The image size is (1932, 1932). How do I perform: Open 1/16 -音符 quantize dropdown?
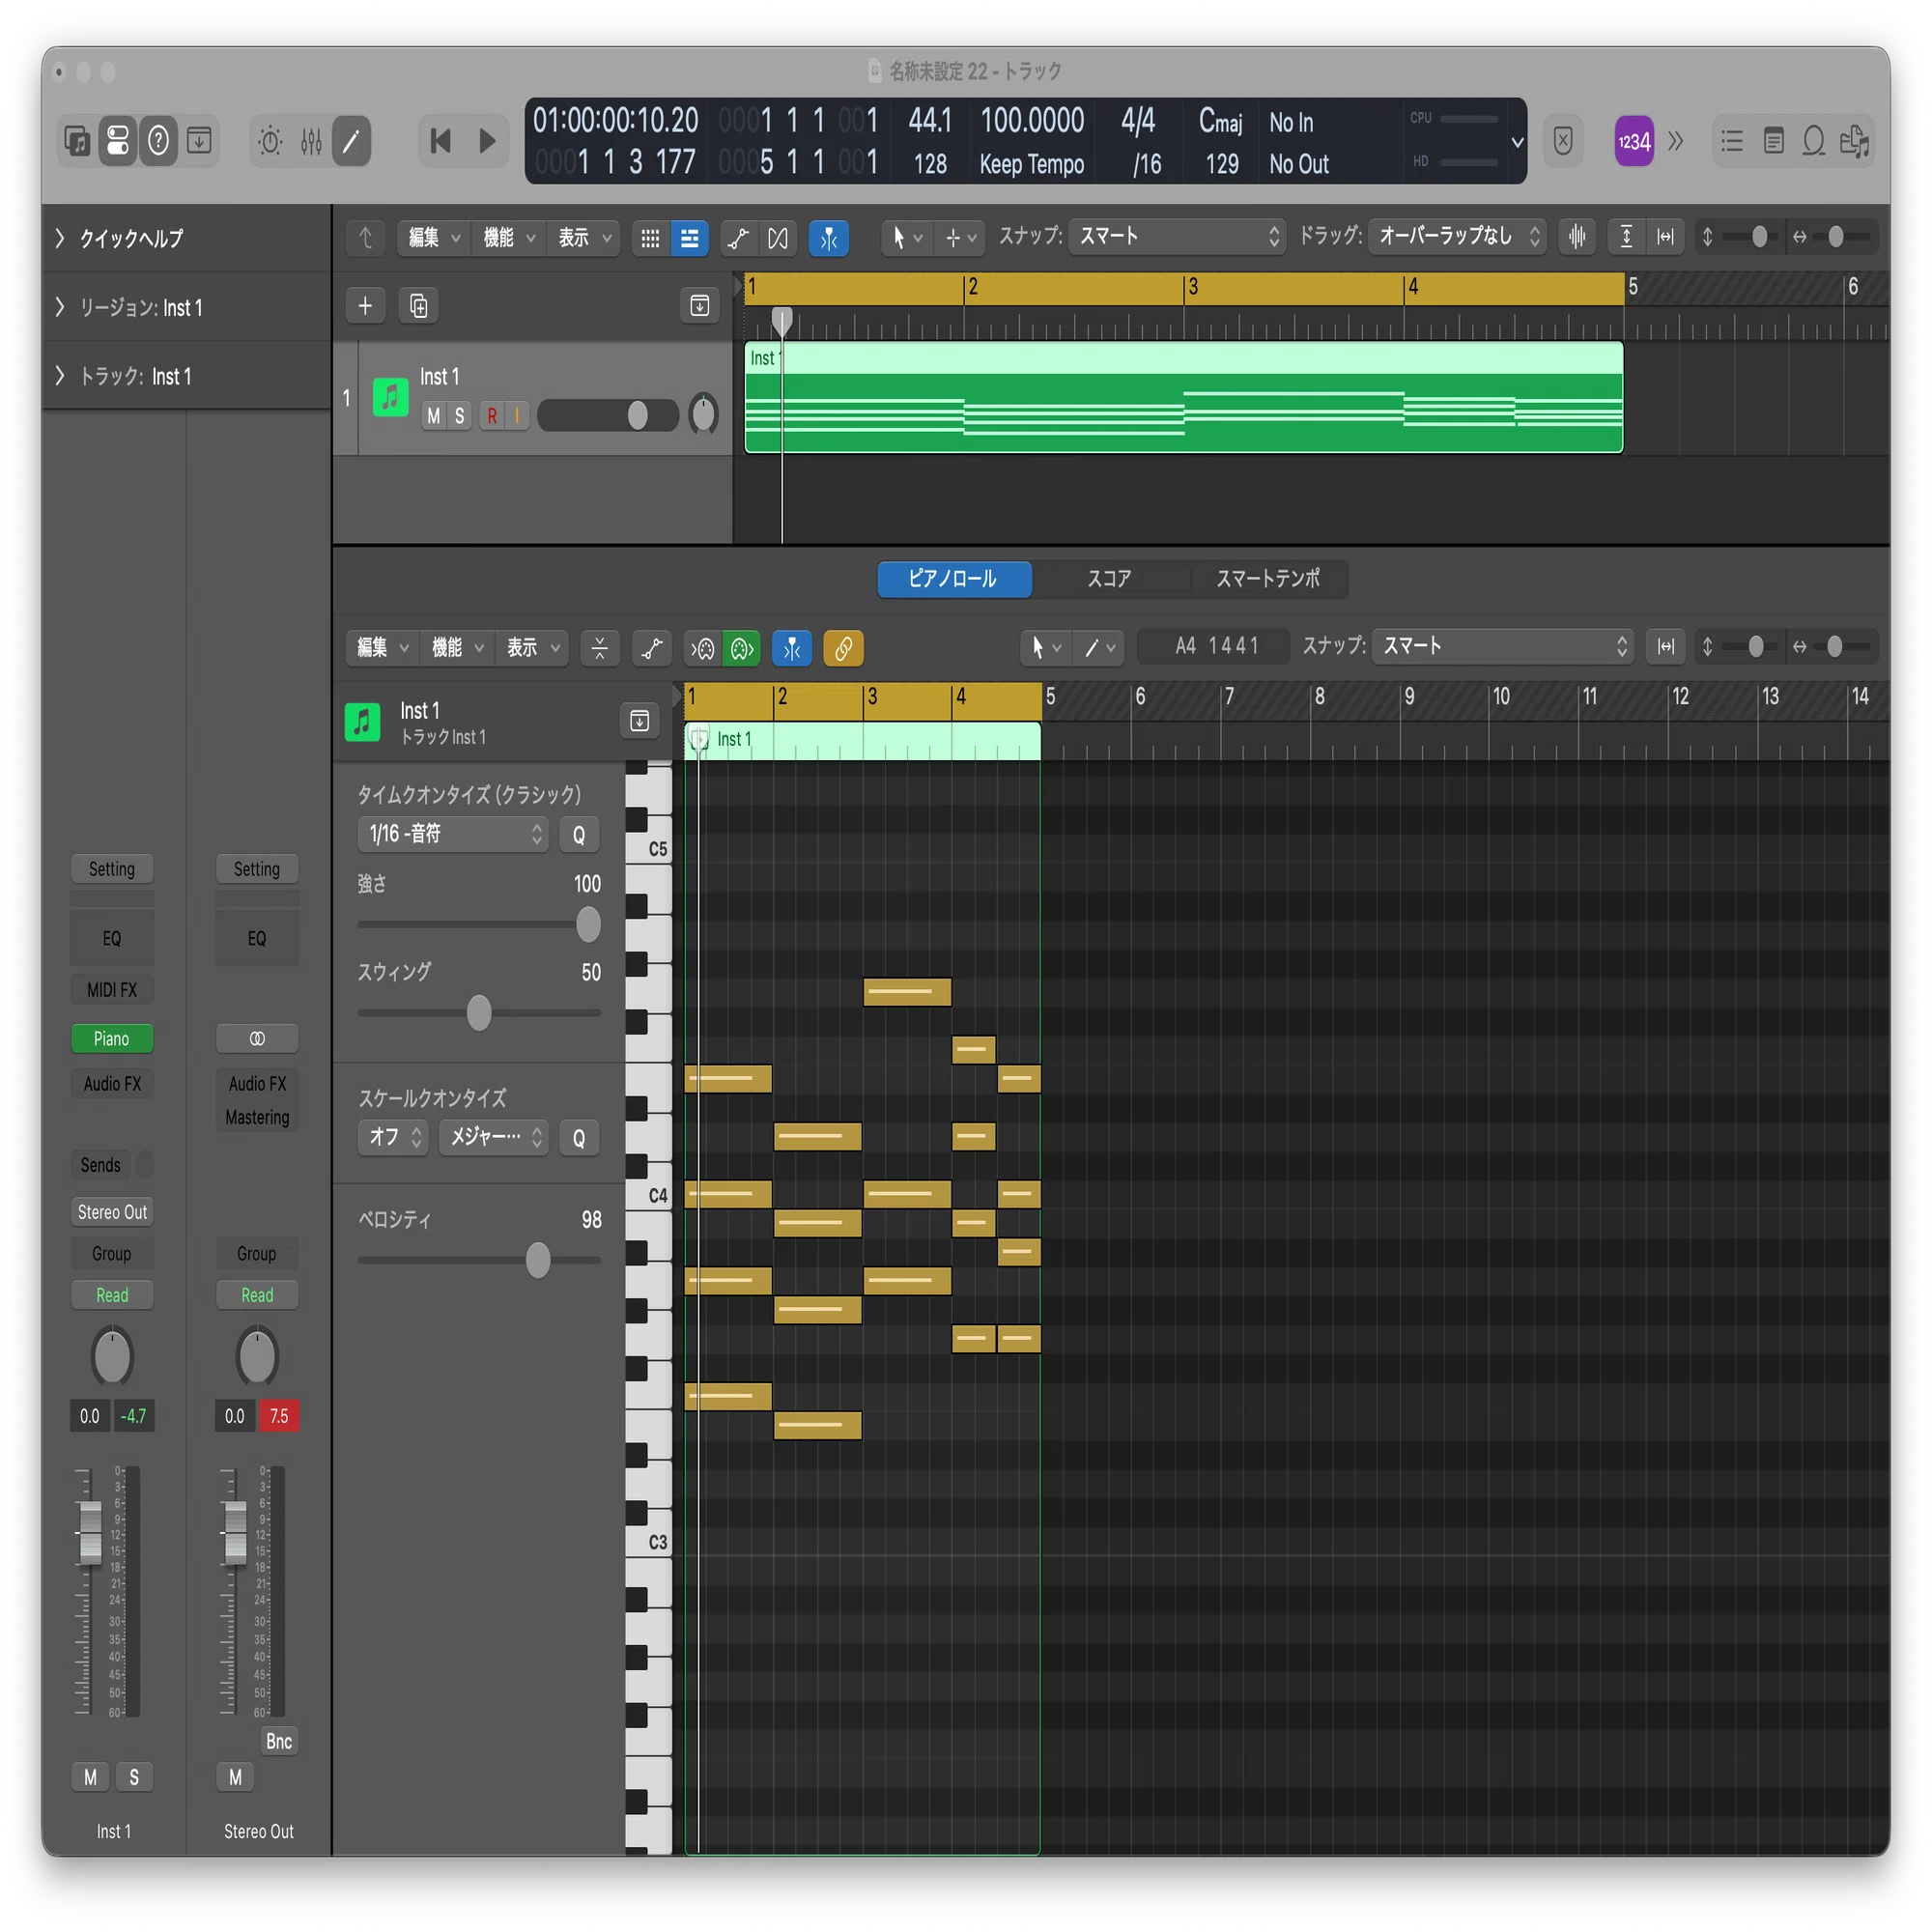click(453, 834)
